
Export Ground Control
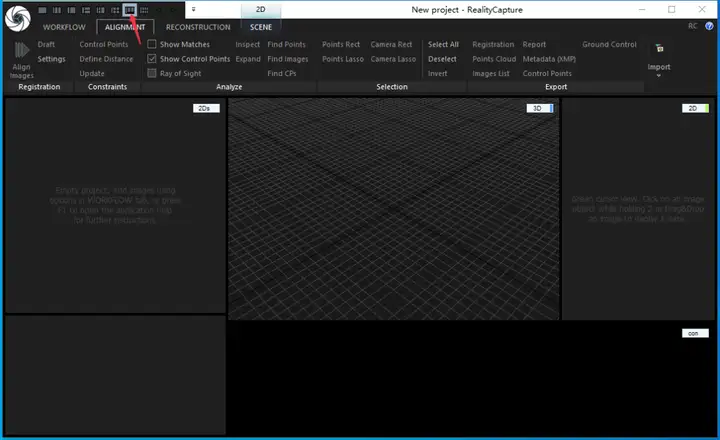pyautogui.click(x=609, y=45)
